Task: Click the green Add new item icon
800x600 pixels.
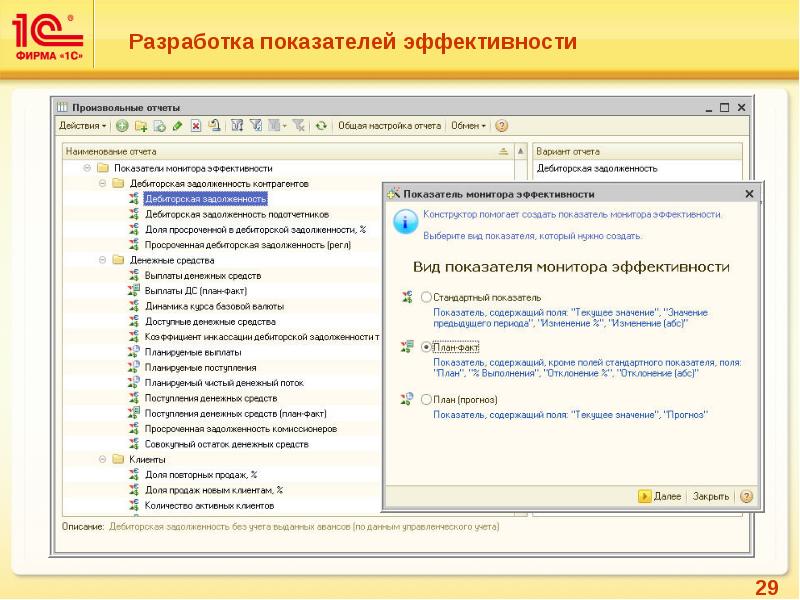Action: (122, 126)
